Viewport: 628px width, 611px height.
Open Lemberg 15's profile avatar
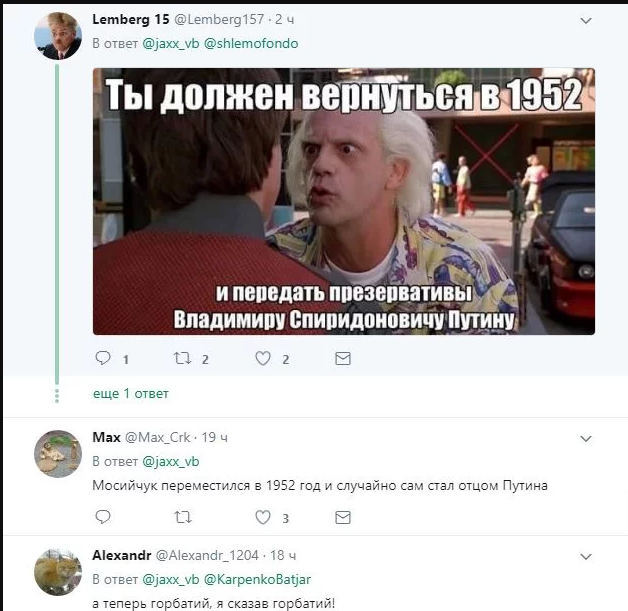click(x=58, y=36)
